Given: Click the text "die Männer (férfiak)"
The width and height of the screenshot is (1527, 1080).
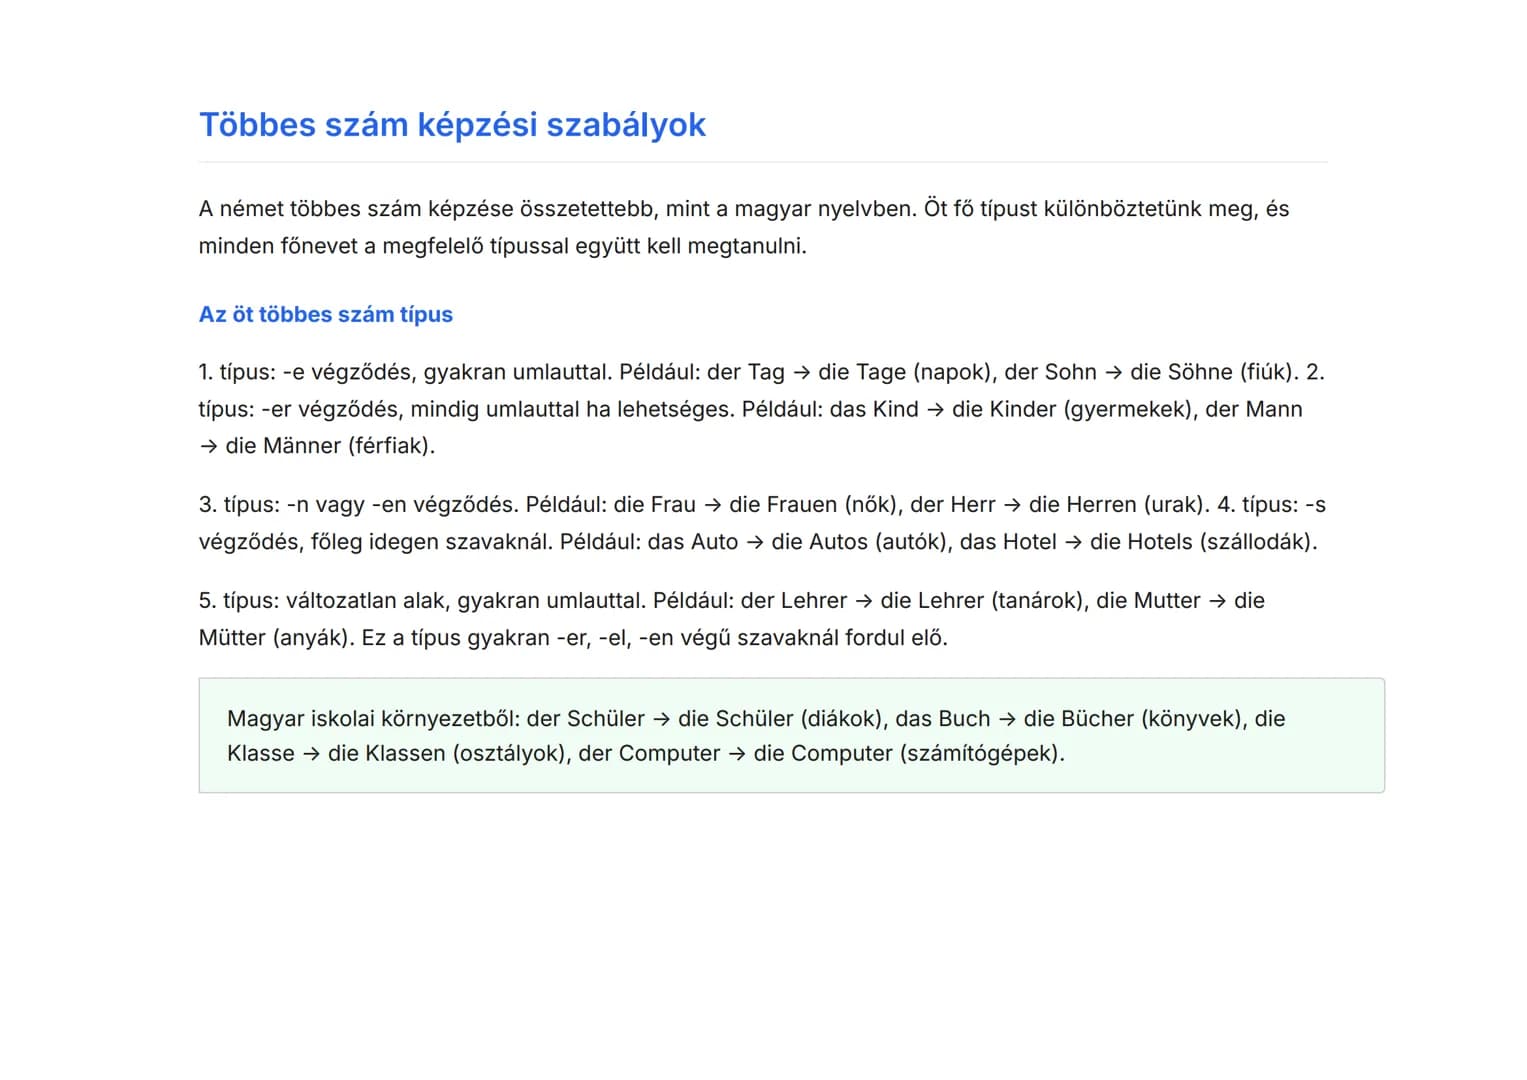Looking at the screenshot, I should [x=330, y=446].
